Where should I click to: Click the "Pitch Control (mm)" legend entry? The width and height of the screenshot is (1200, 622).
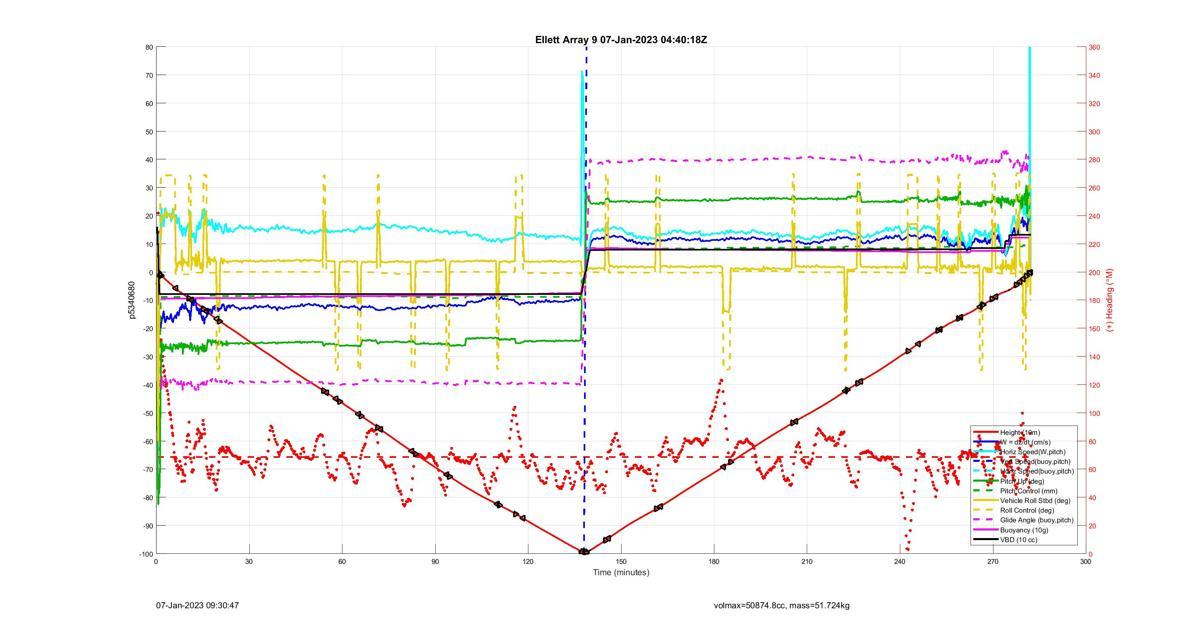[x=1030, y=491]
